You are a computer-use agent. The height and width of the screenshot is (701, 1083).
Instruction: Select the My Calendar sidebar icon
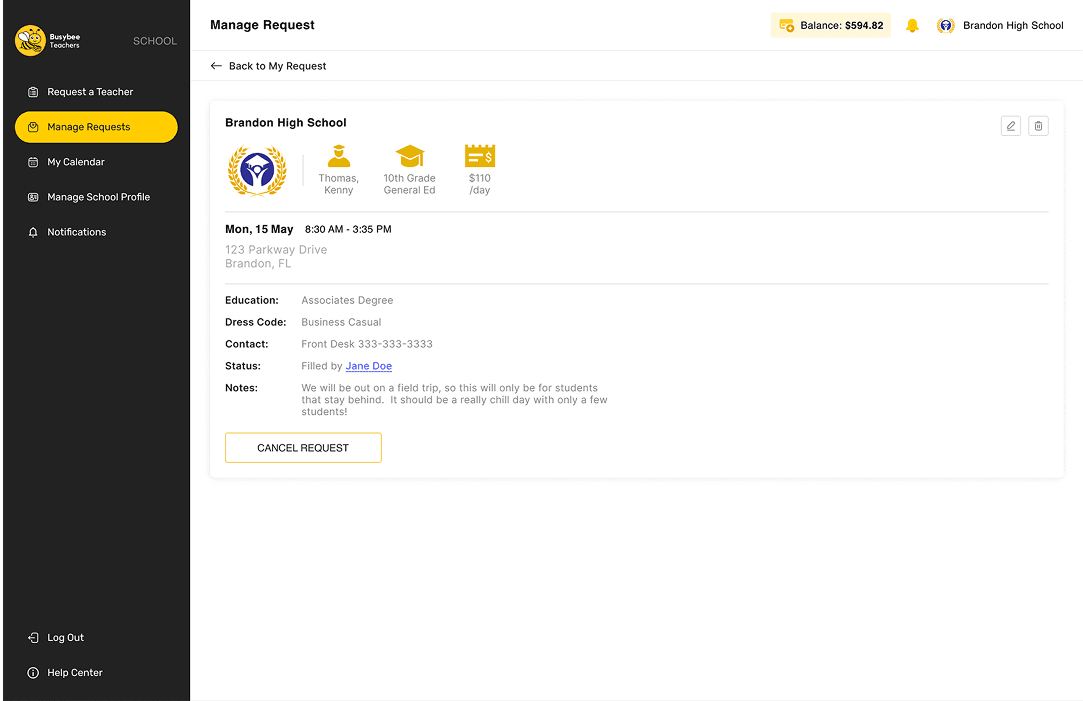[34, 161]
